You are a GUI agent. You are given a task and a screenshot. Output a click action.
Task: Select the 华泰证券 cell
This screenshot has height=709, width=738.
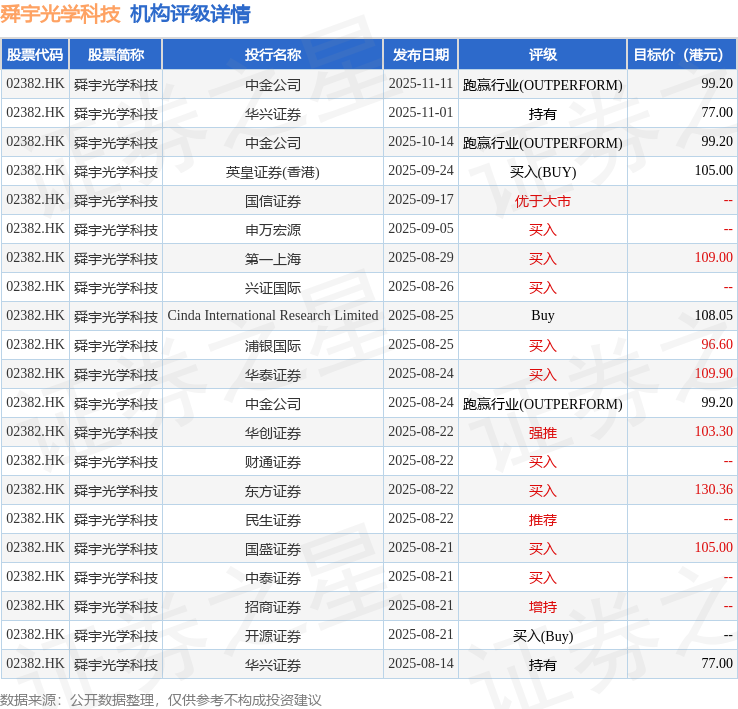coord(273,375)
